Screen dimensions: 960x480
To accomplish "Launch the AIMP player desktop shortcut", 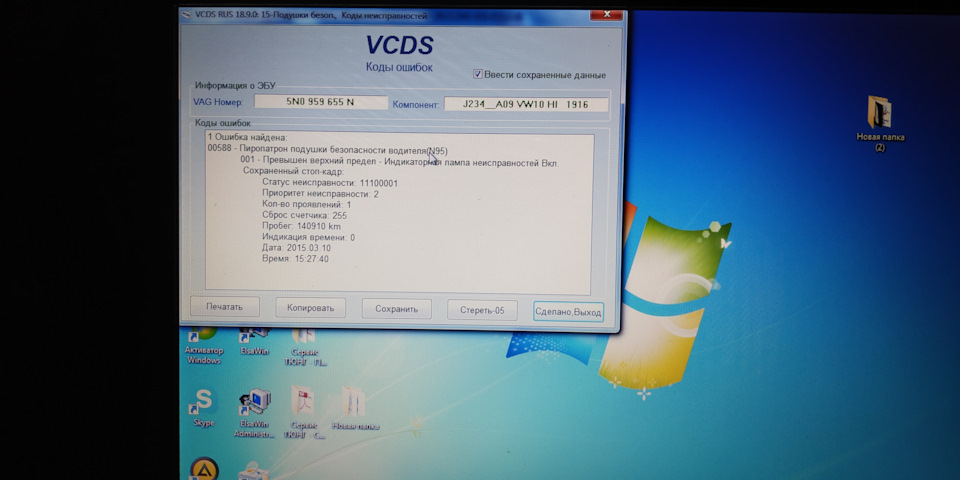I will click(x=204, y=470).
